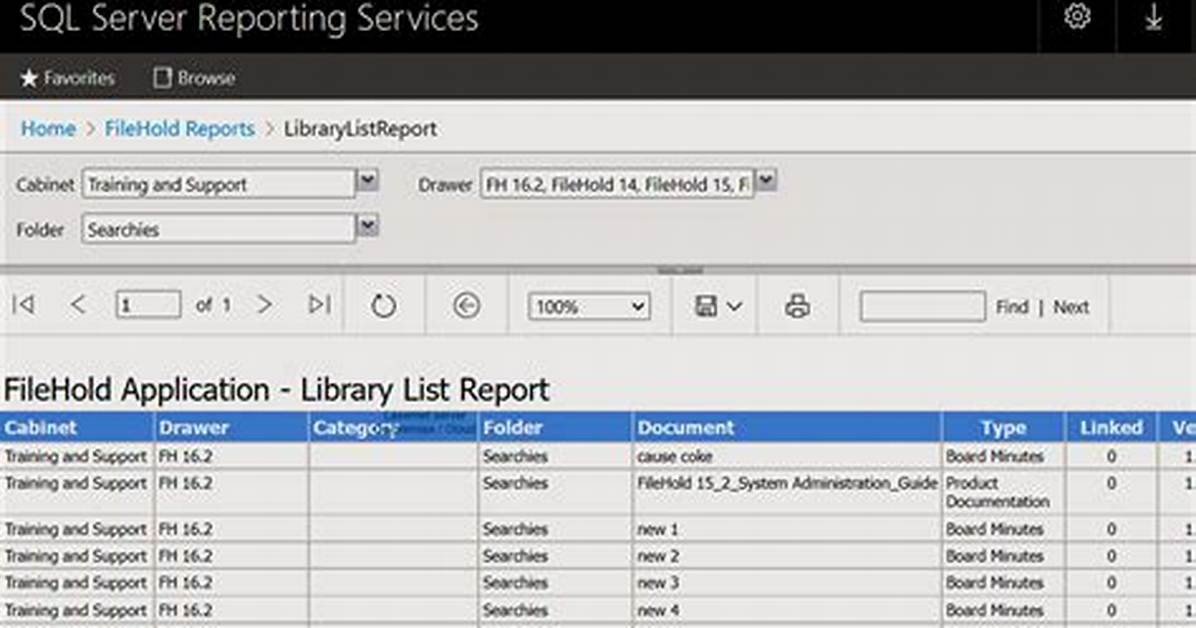1196x628 pixels.
Task: Expand the Folder dropdown arrow
Action: 368,226
